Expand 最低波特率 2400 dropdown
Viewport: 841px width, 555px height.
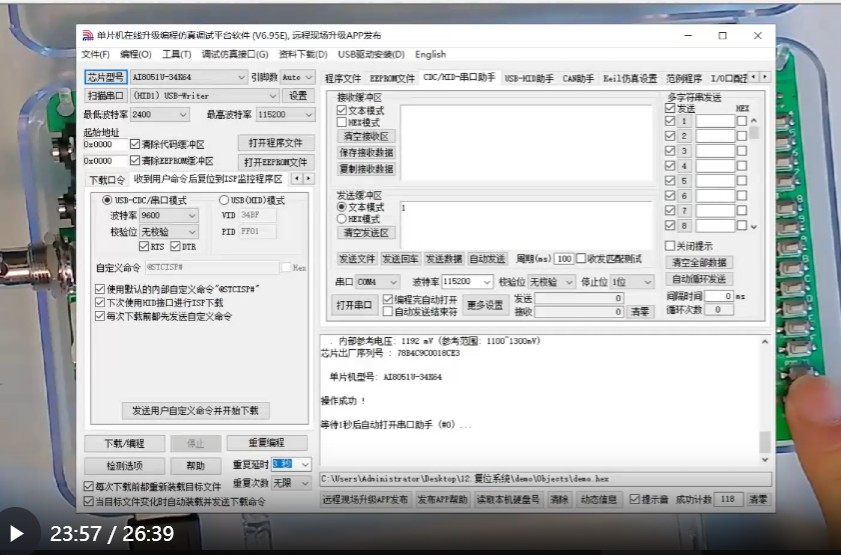coord(183,115)
